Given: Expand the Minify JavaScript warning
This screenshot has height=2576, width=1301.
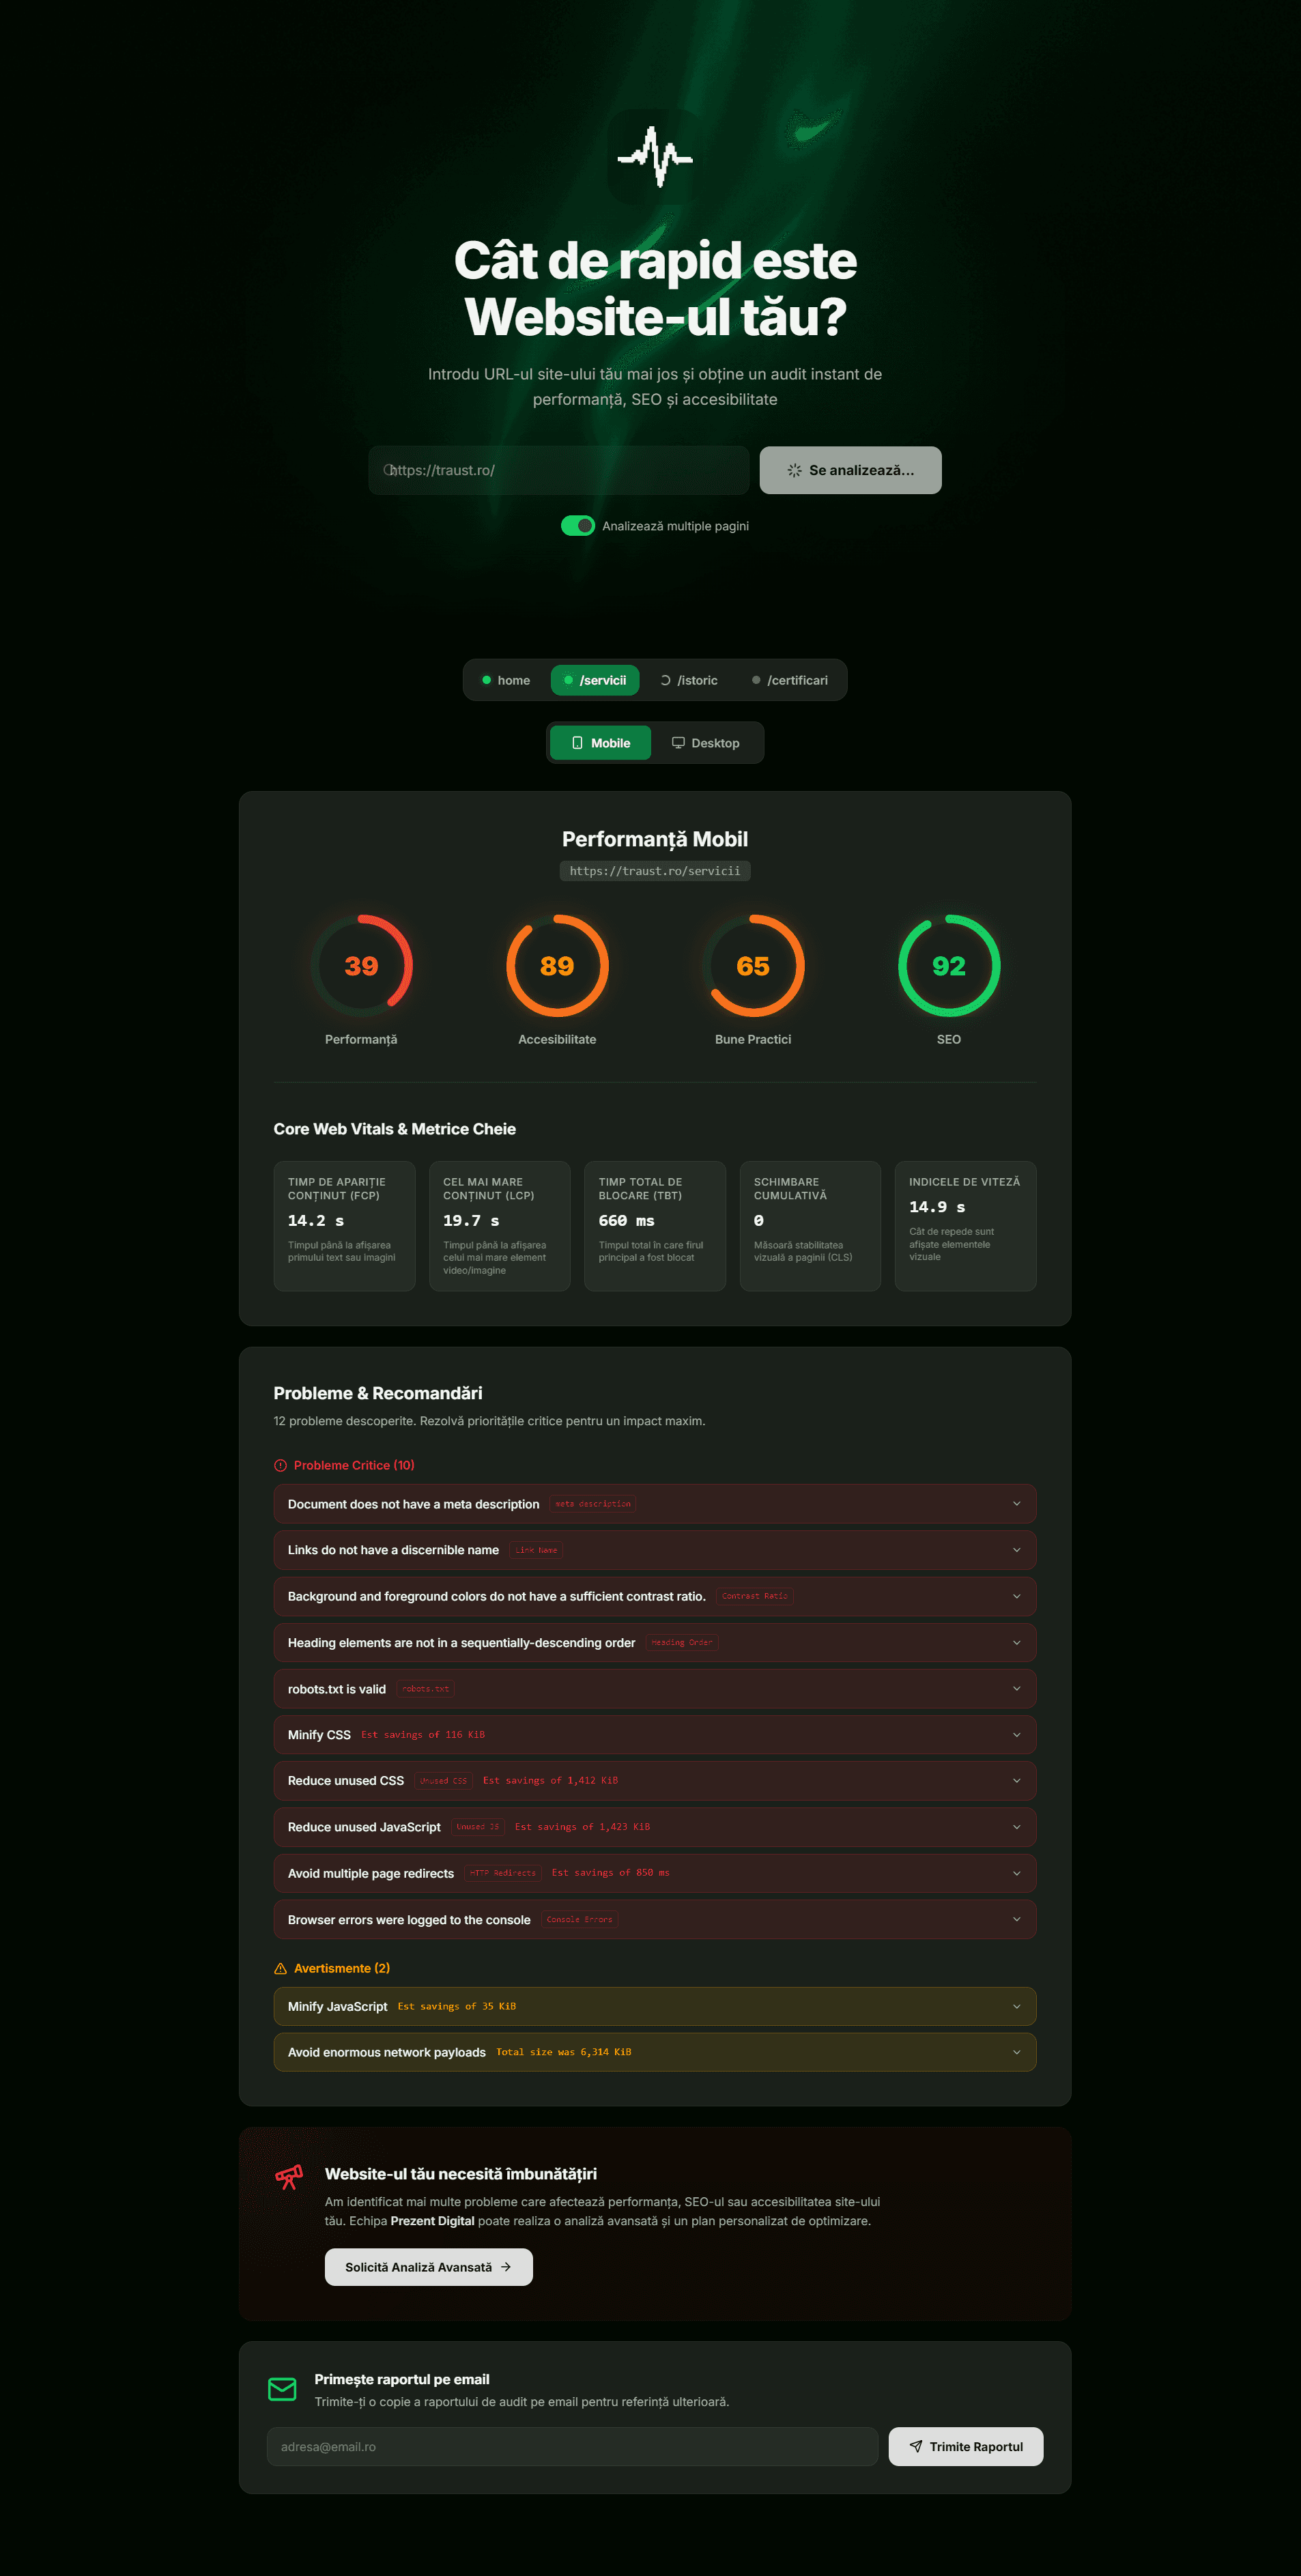Looking at the screenshot, I should click(655, 2006).
